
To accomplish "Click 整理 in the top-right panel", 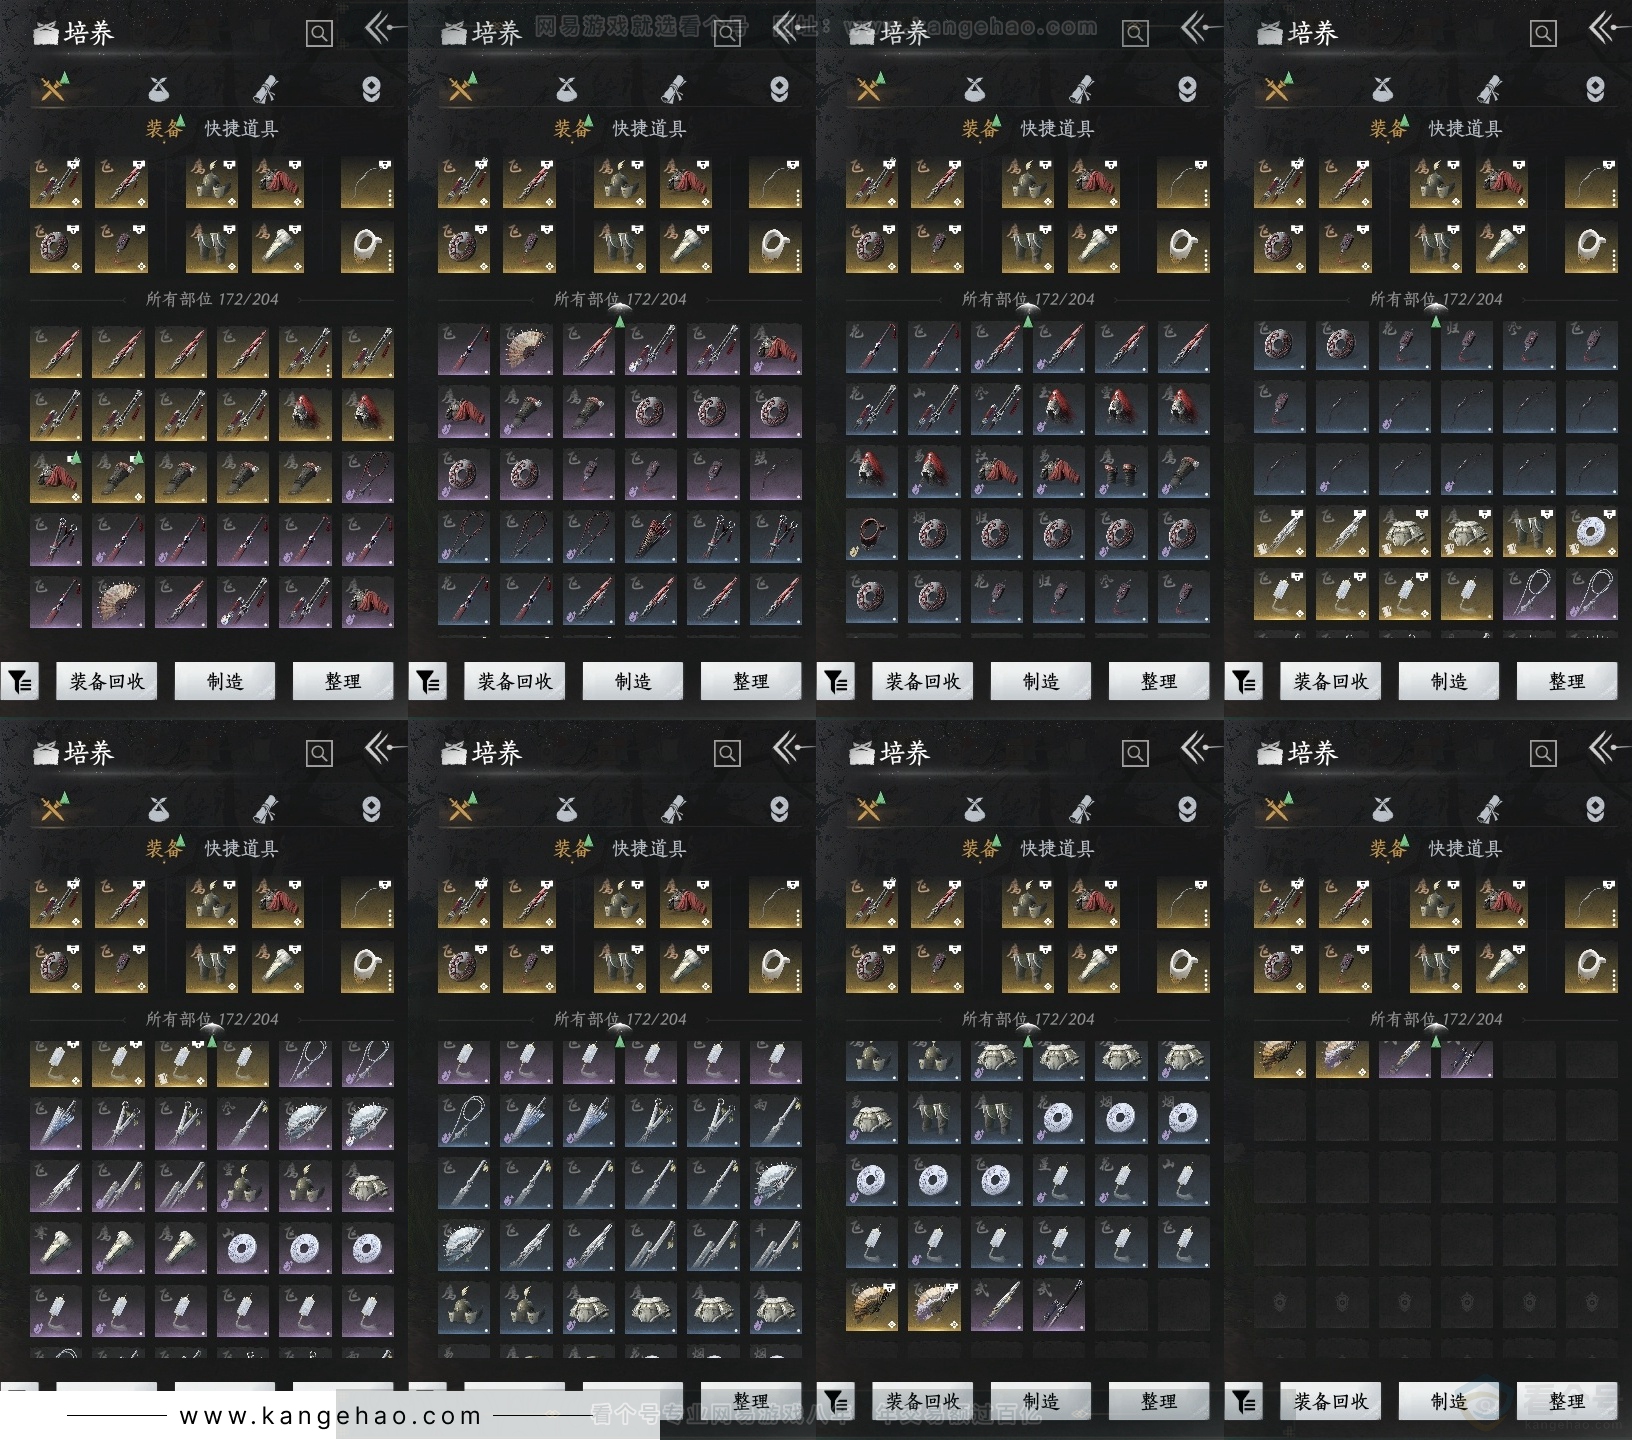I will coord(1567,682).
